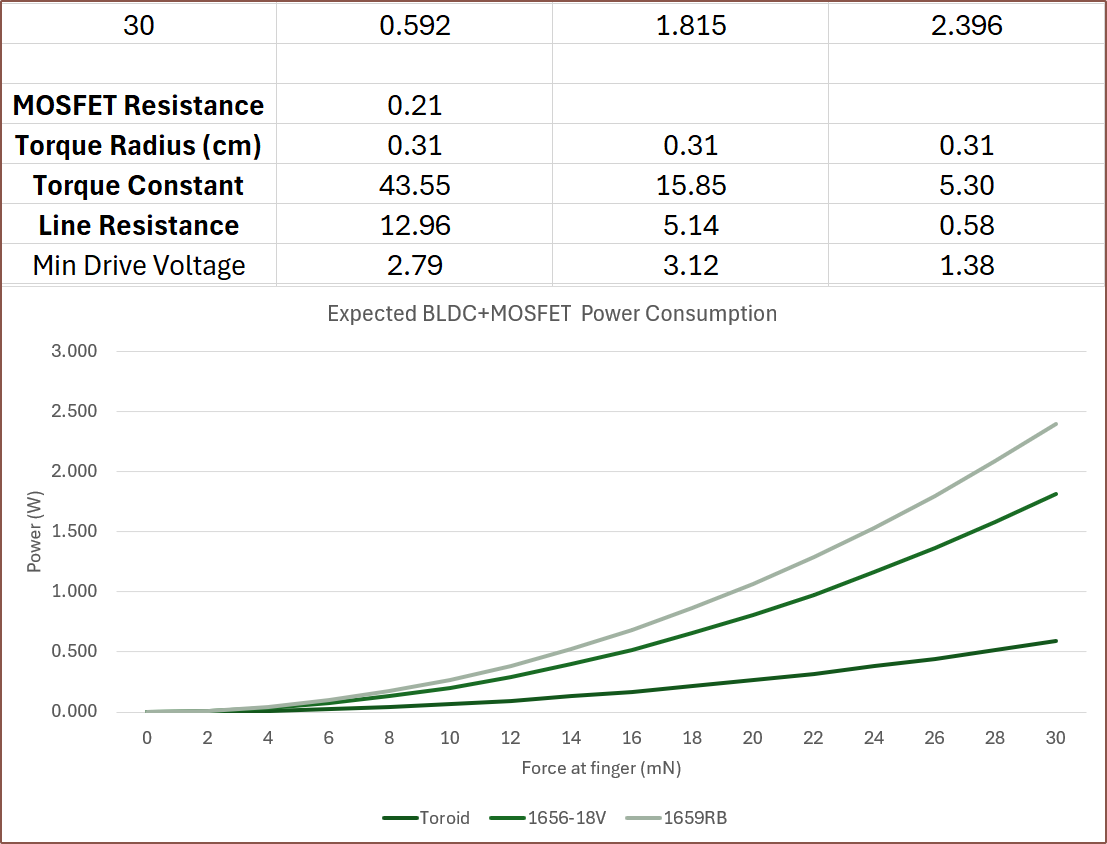
Task: Click the cell containing 5.14
Action: [x=690, y=226]
